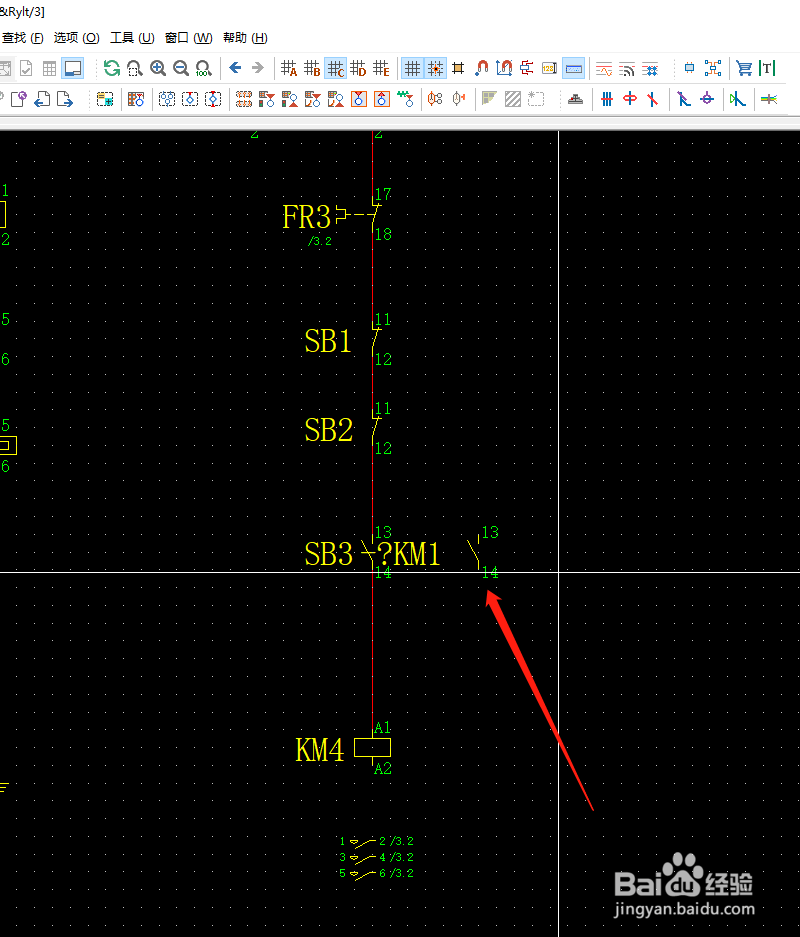800x937 pixels.
Task: Click the red three-pole connection symbol icon
Action: pos(607,99)
